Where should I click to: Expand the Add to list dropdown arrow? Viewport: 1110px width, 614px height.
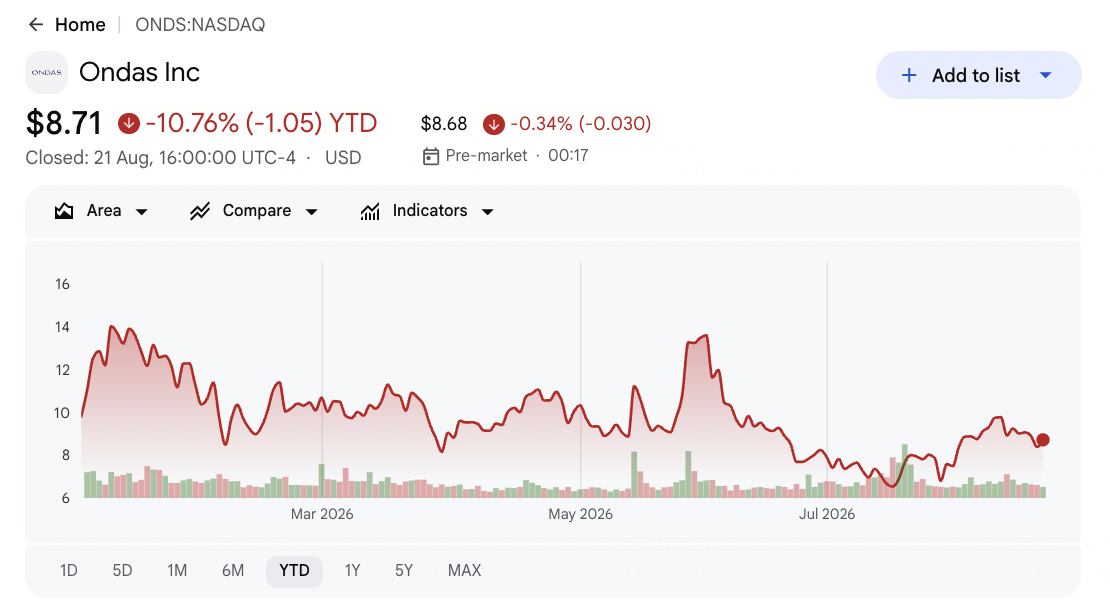pos(1046,75)
